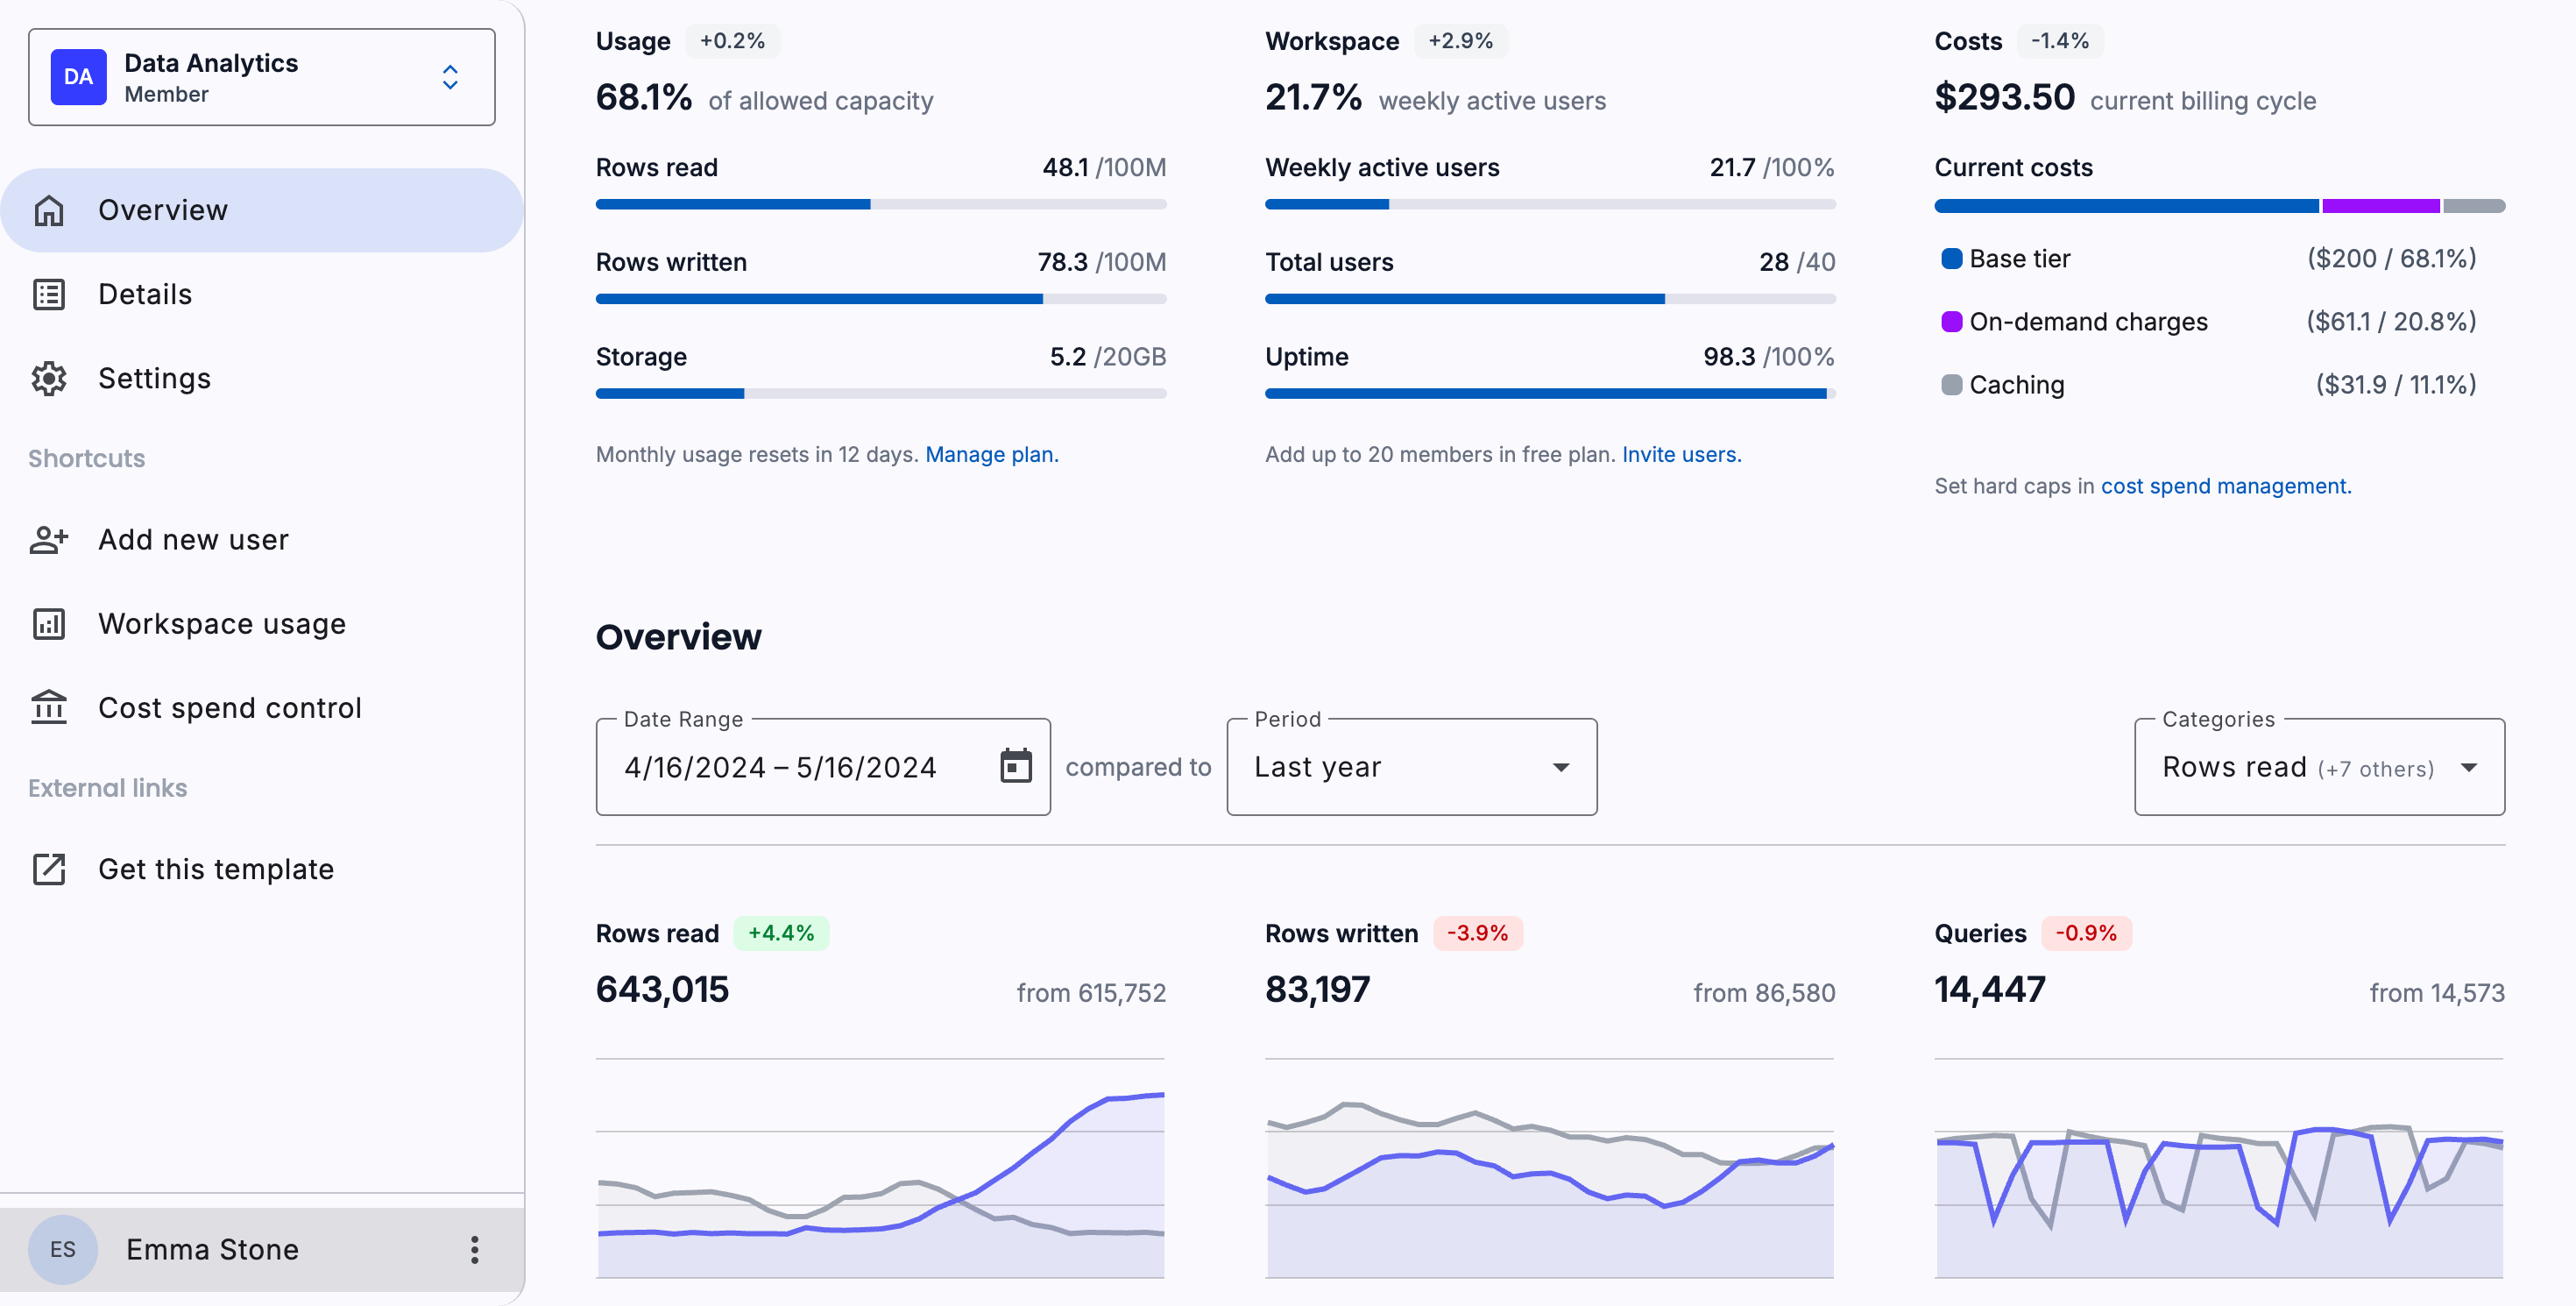Click the Rows written usage progress bar

click(x=880, y=299)
